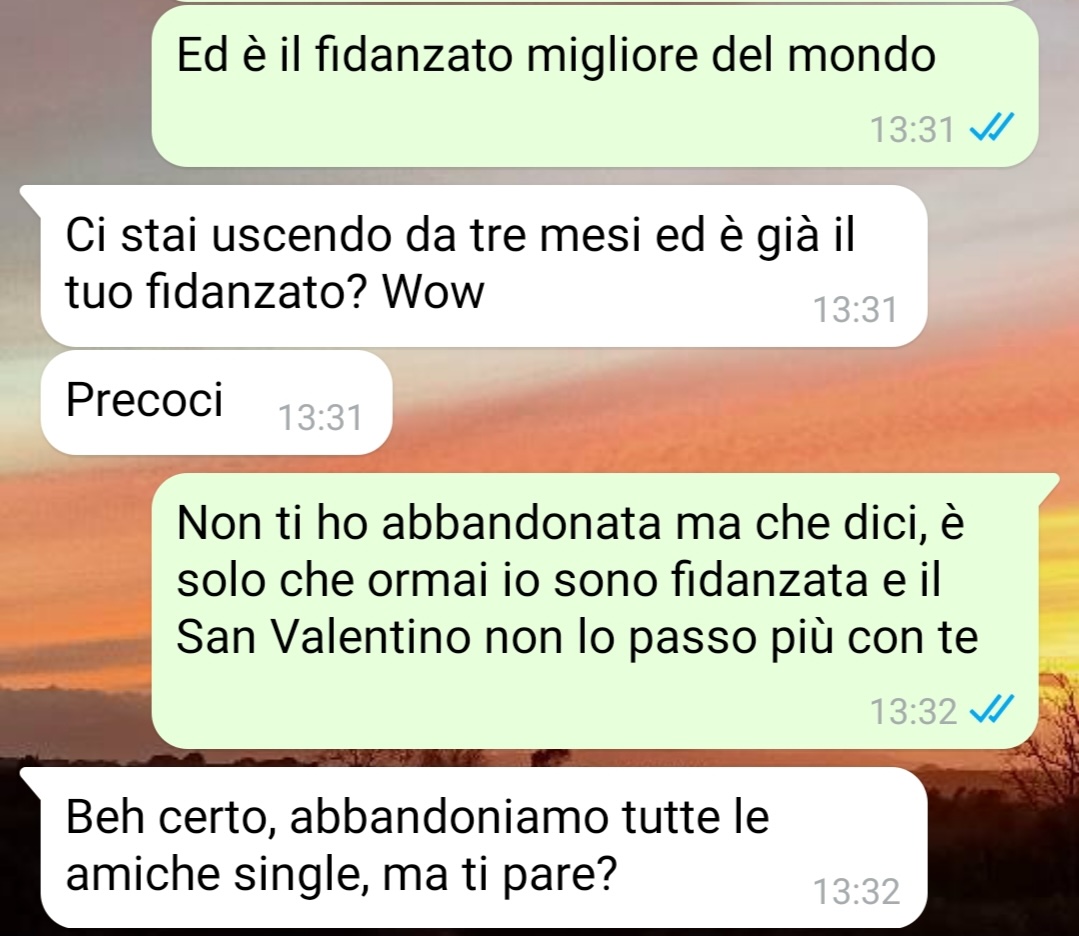Select the "Non ti ho abbandonata" message bubble
1079x936 pixels.
click(x=595, y=611)
